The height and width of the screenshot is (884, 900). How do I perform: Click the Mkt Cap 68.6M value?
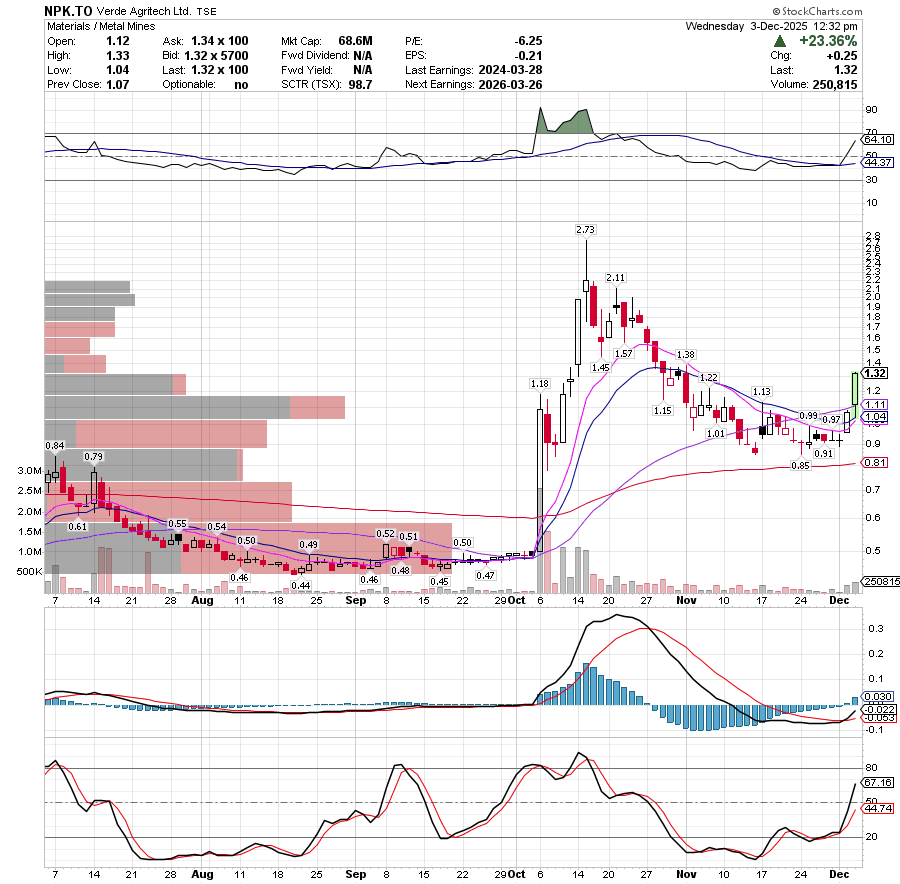355,41
